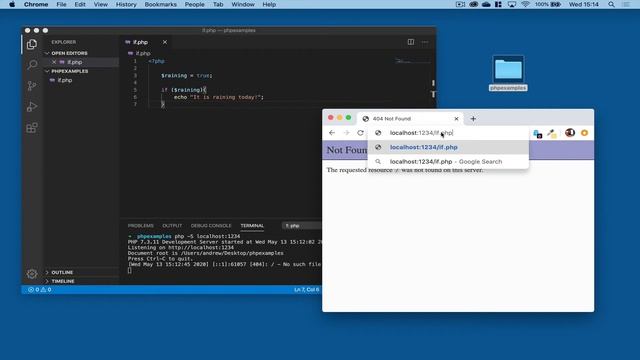Switch to the Problems panel tab
The image size is (640, 360).
pos(141,226)
